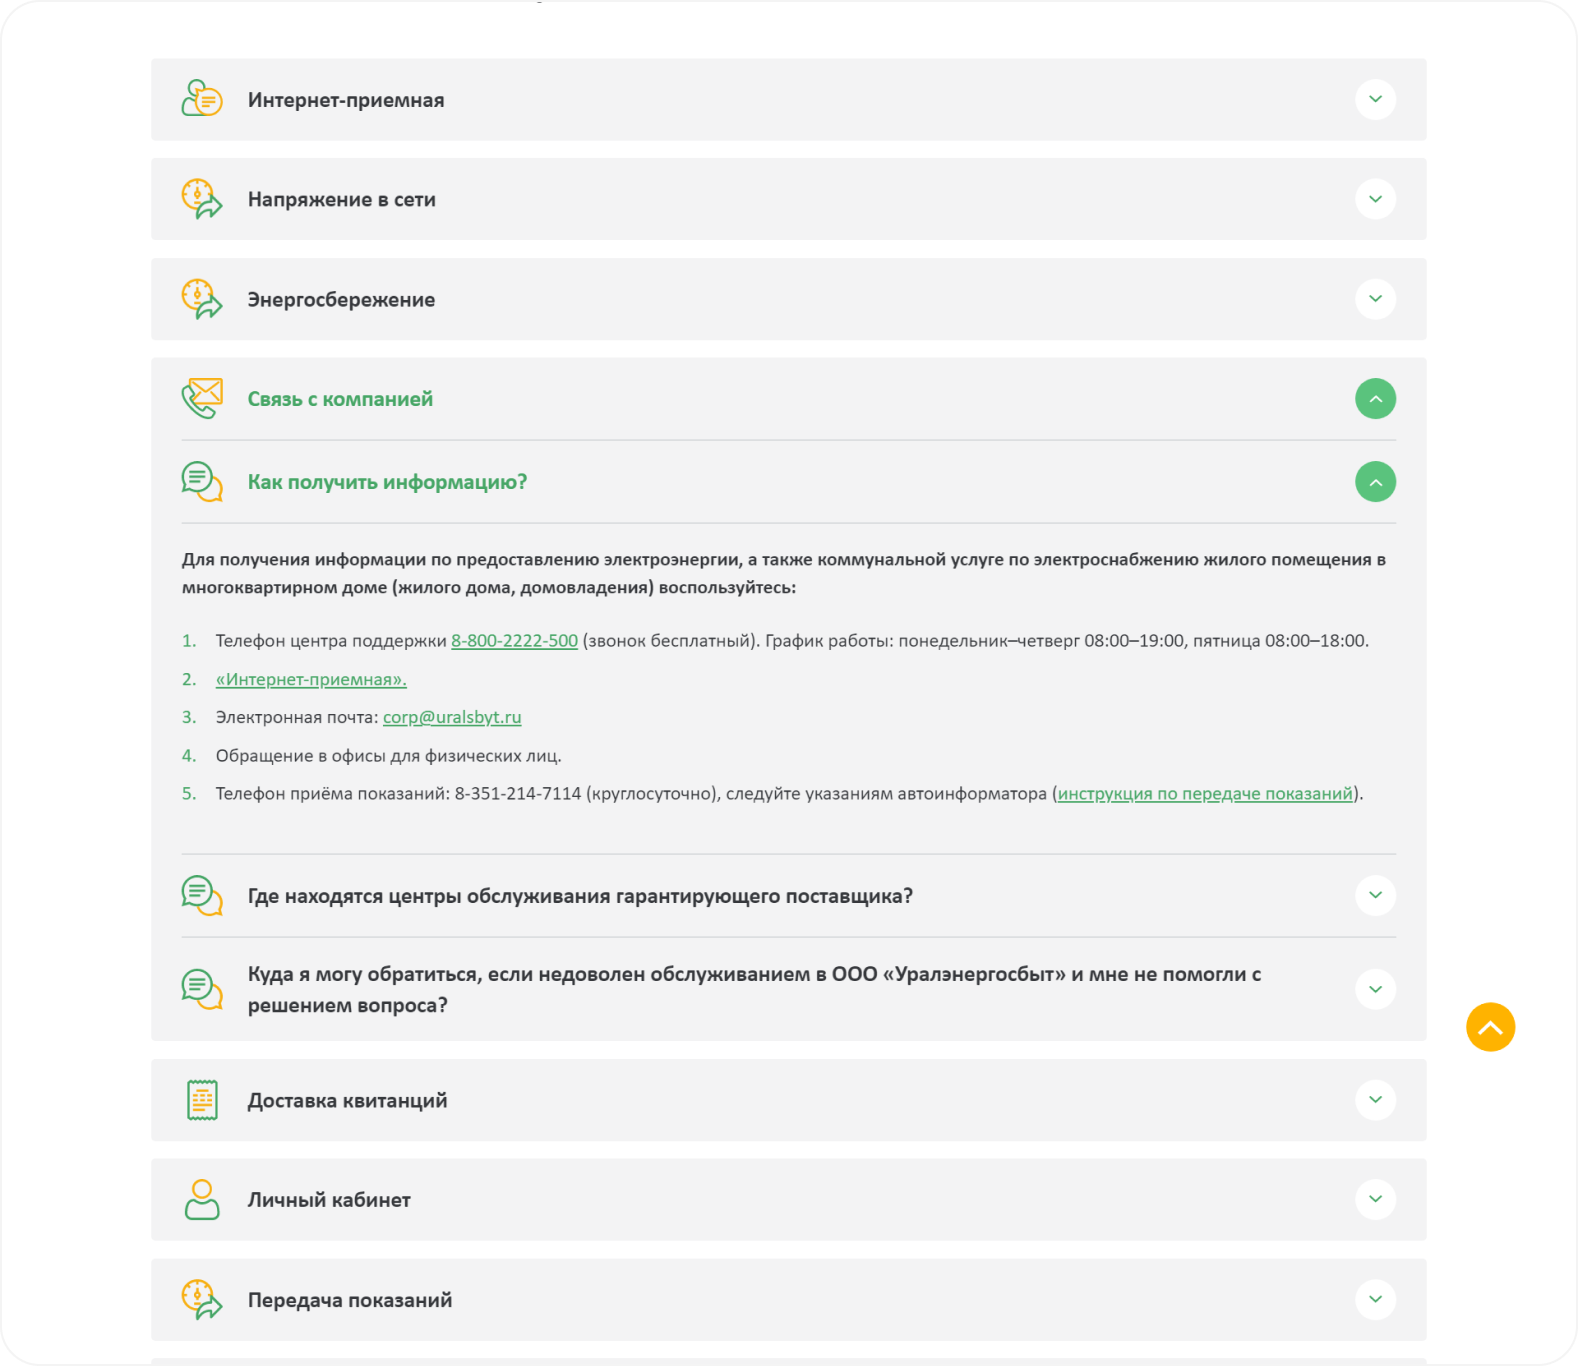Screen dimensions: 1578x1366
Task: Click the corp@uralsbyt.ru email link
Action: tap(452, 718)
